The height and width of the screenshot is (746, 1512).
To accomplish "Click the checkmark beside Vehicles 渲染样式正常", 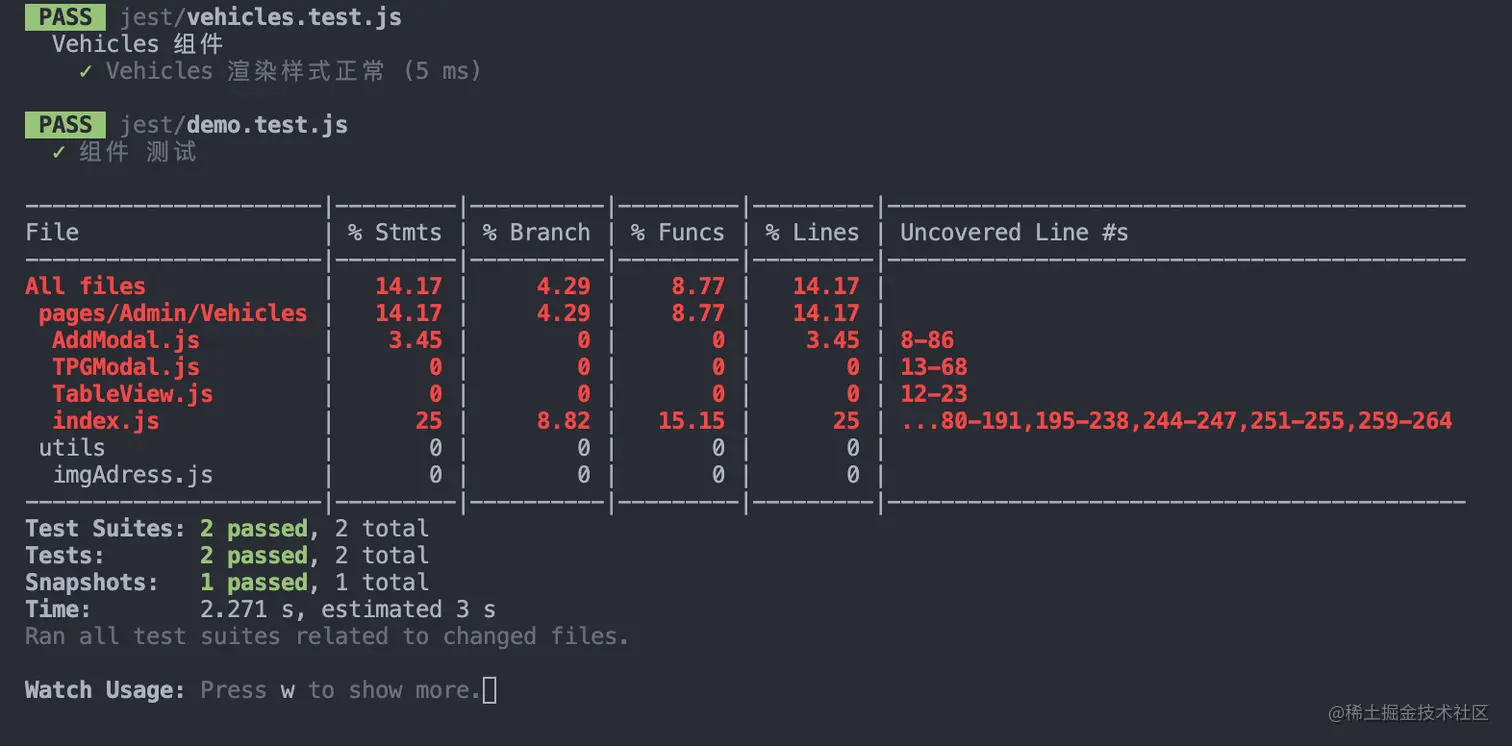I will (86, 71).
